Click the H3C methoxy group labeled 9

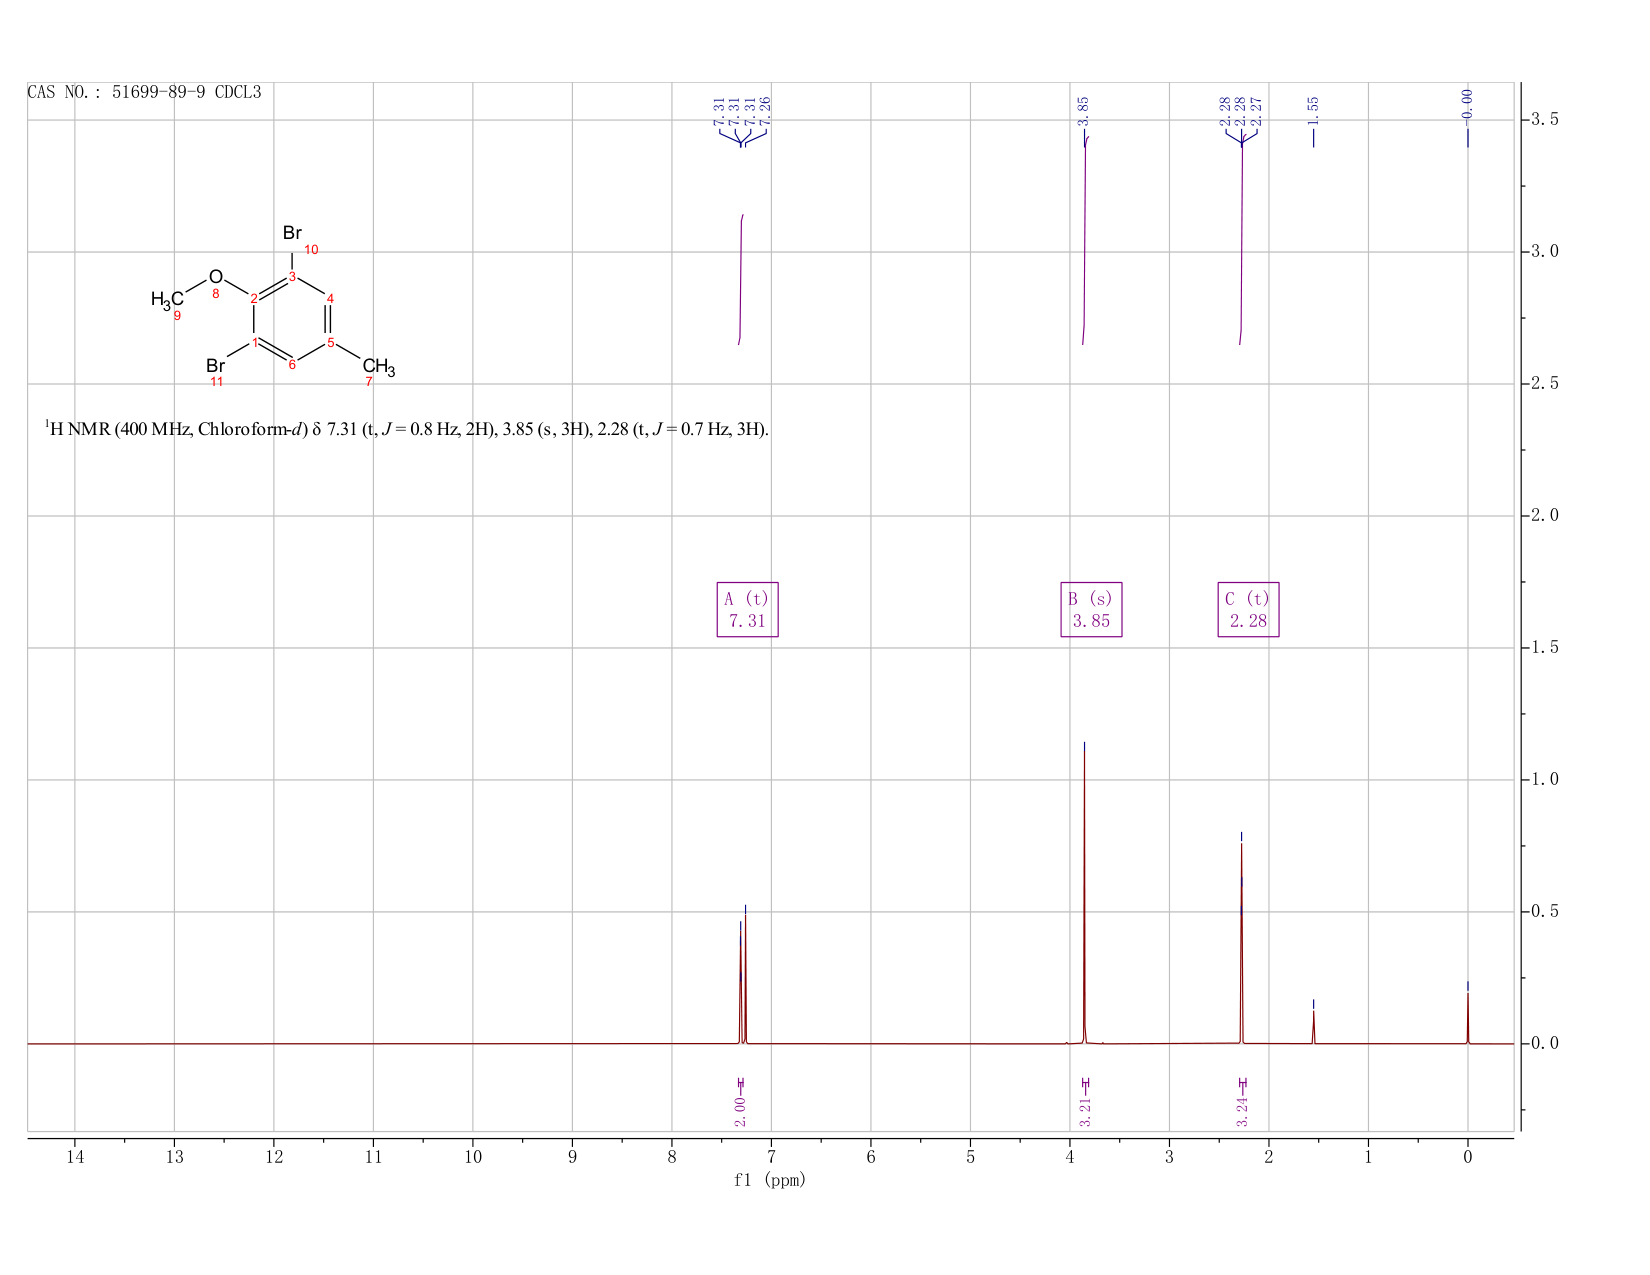[167, 299]
